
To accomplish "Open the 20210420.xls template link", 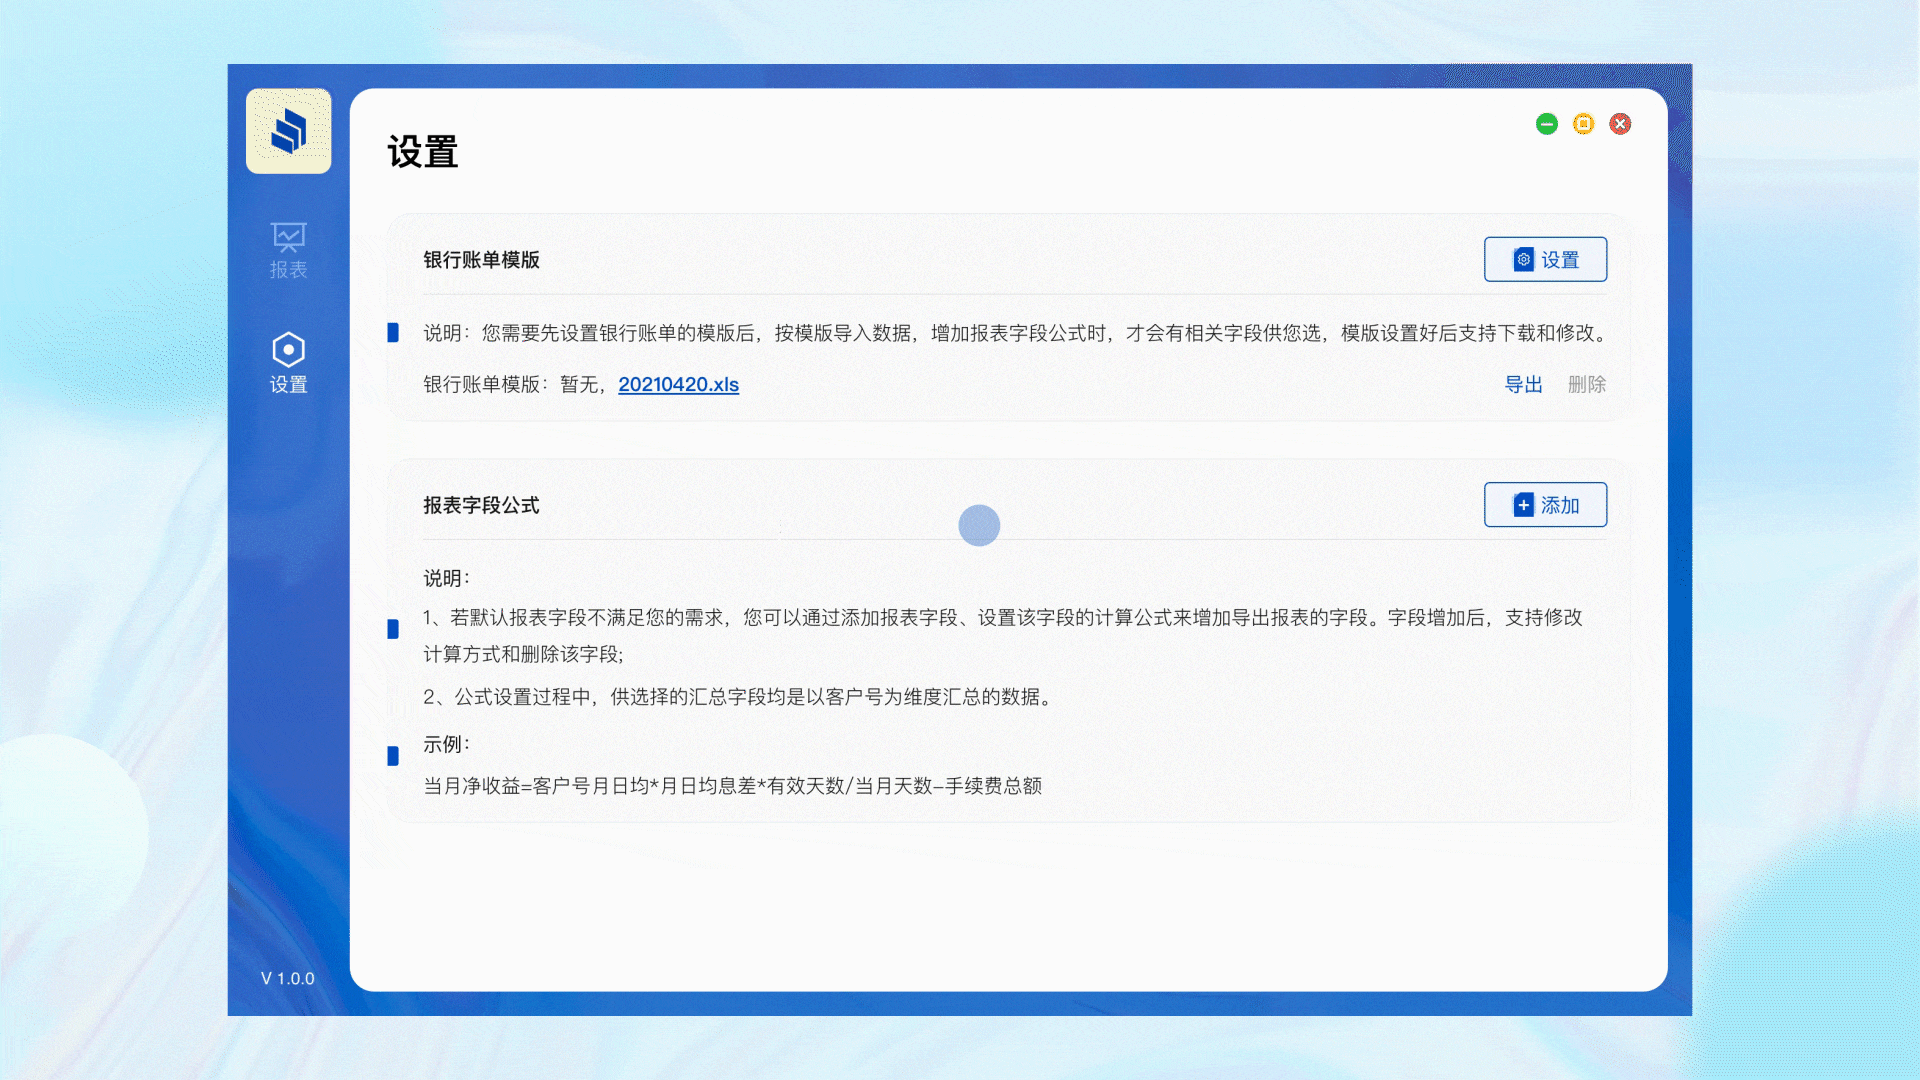I will (x=678, y=385).
